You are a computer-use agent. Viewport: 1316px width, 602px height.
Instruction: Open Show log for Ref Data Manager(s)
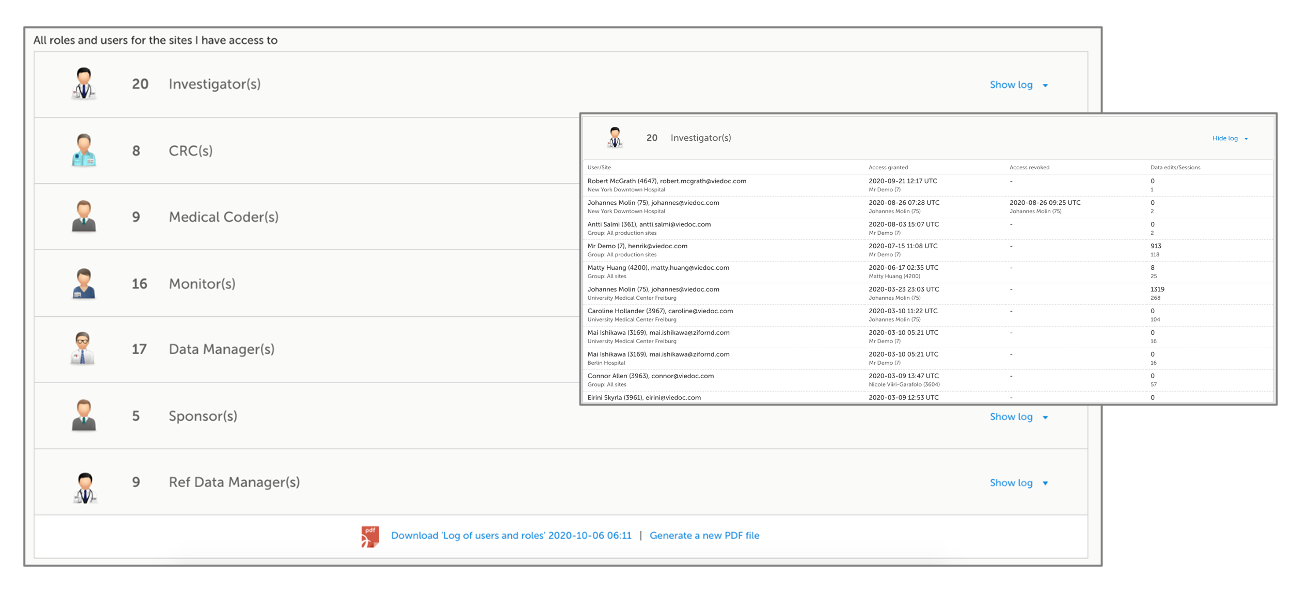pyautogui.click(x=1018, y=483)
